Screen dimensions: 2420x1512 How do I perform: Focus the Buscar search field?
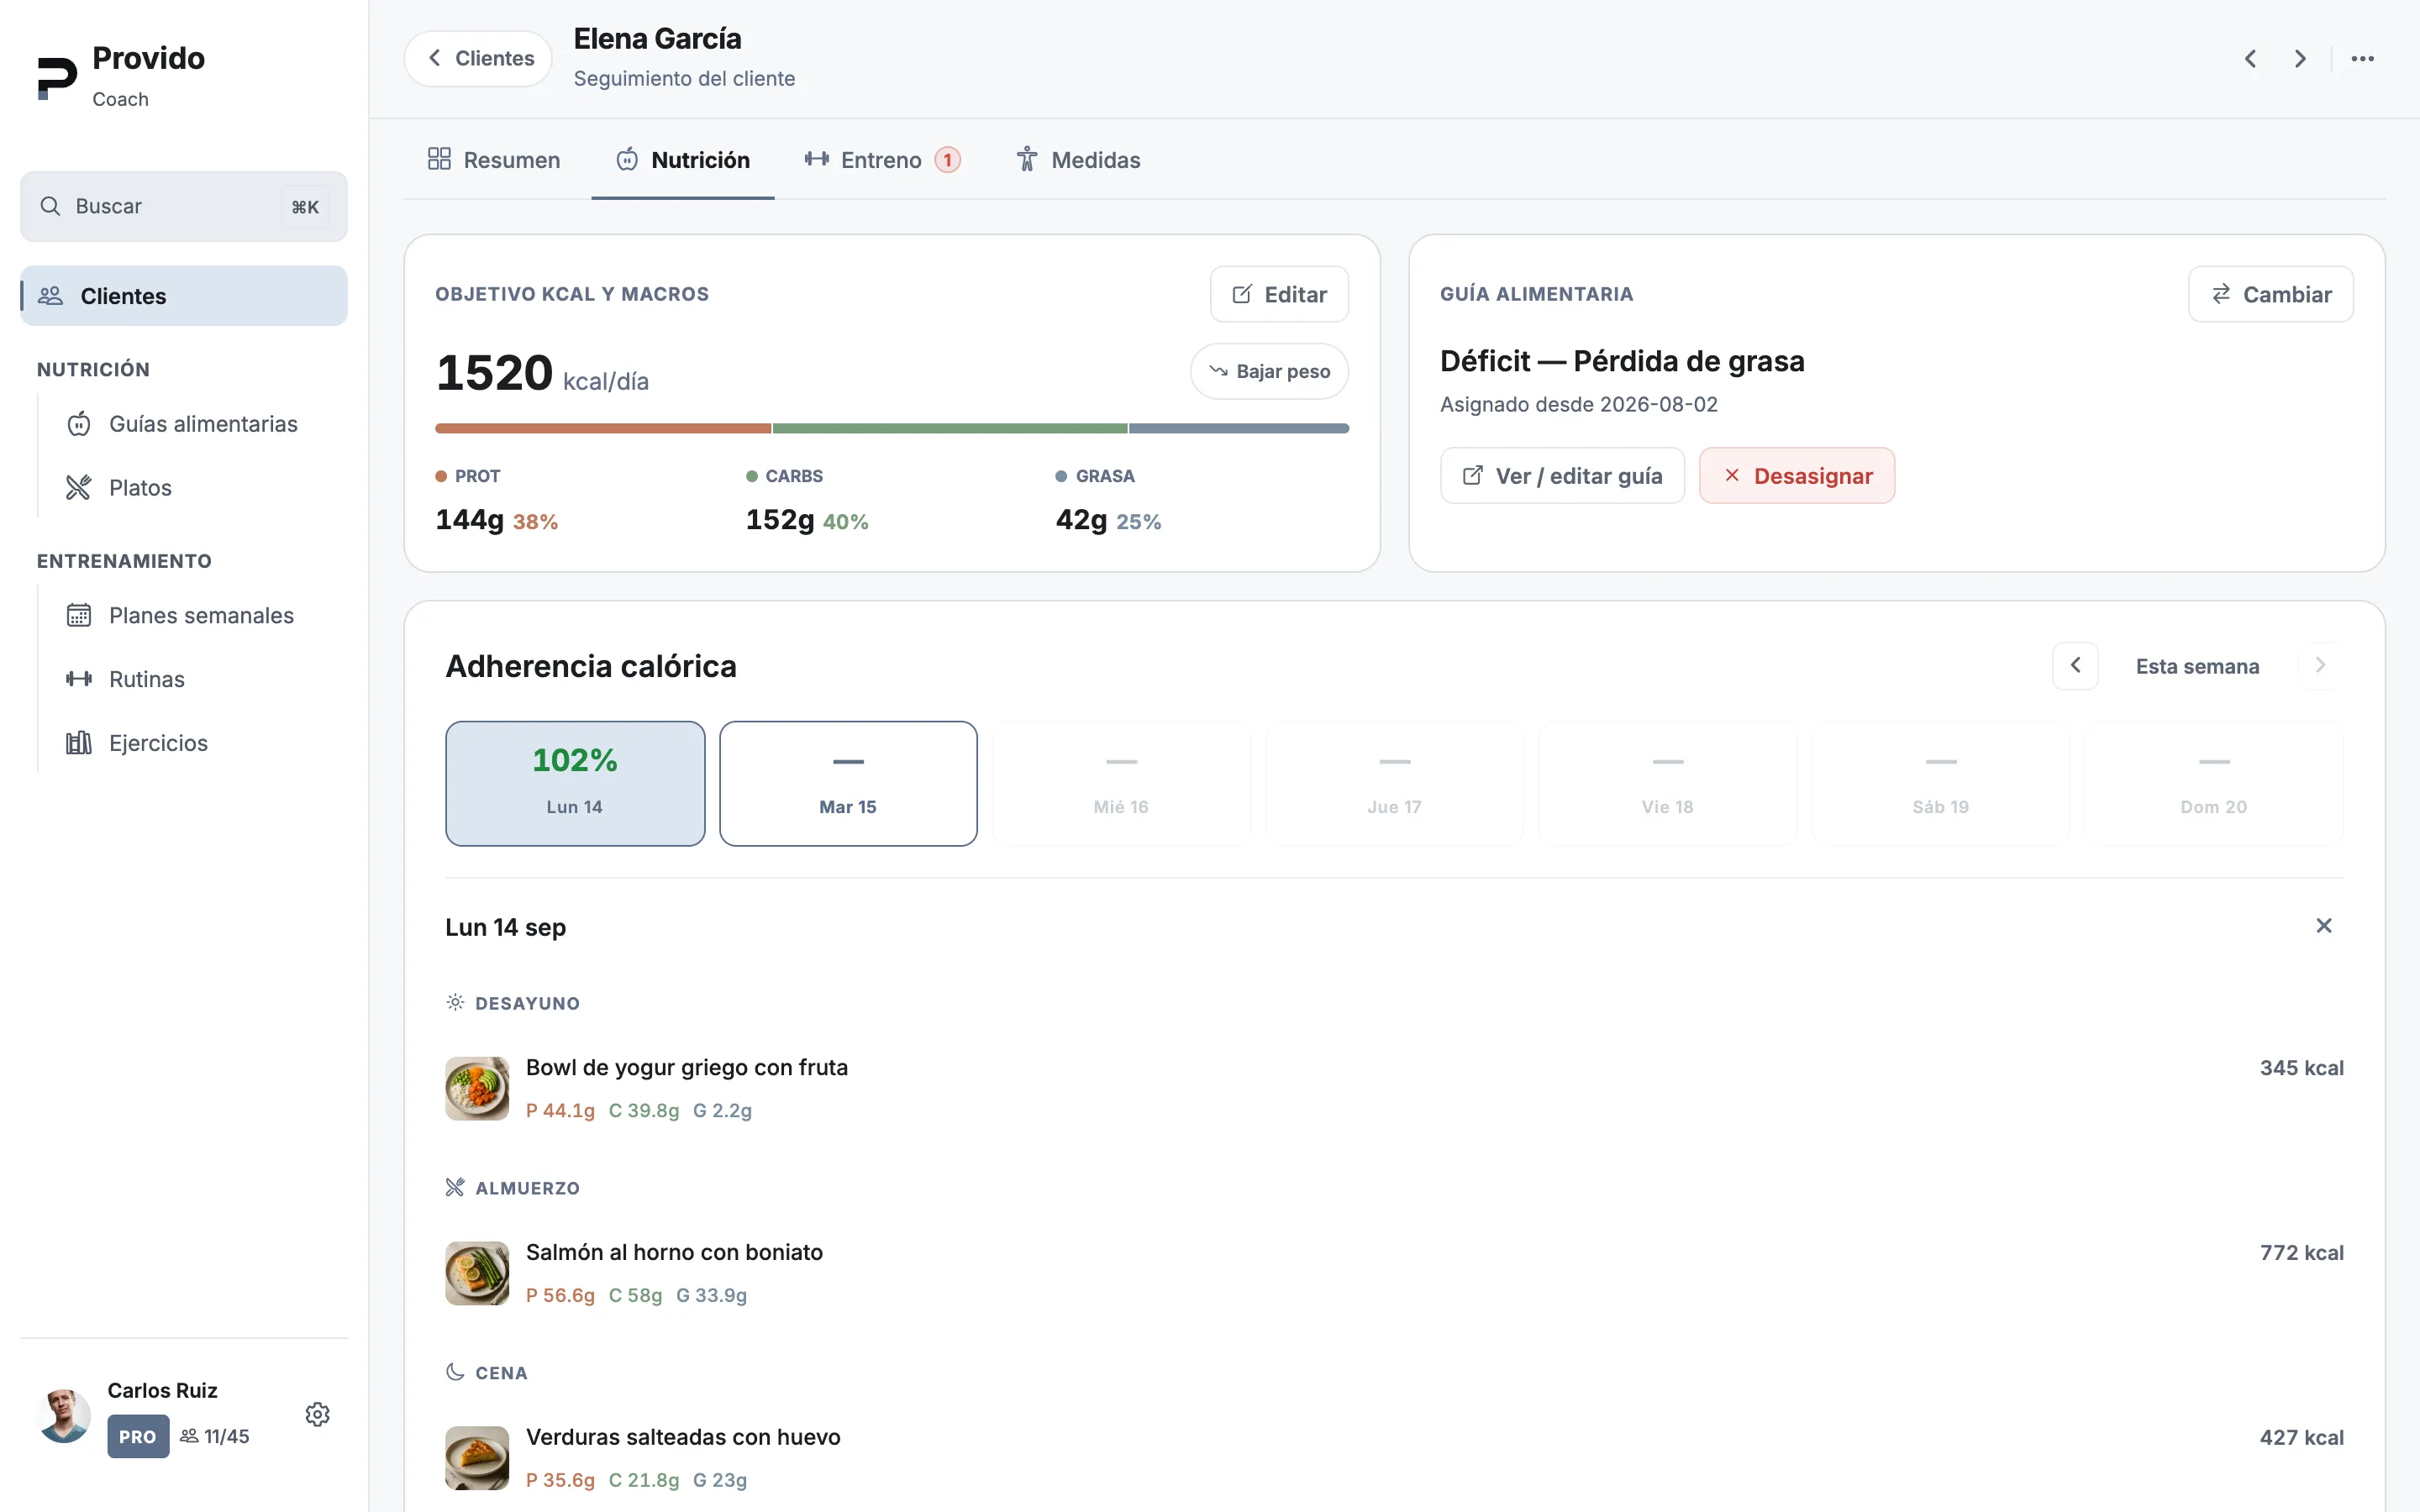click(x=184, y=207)
